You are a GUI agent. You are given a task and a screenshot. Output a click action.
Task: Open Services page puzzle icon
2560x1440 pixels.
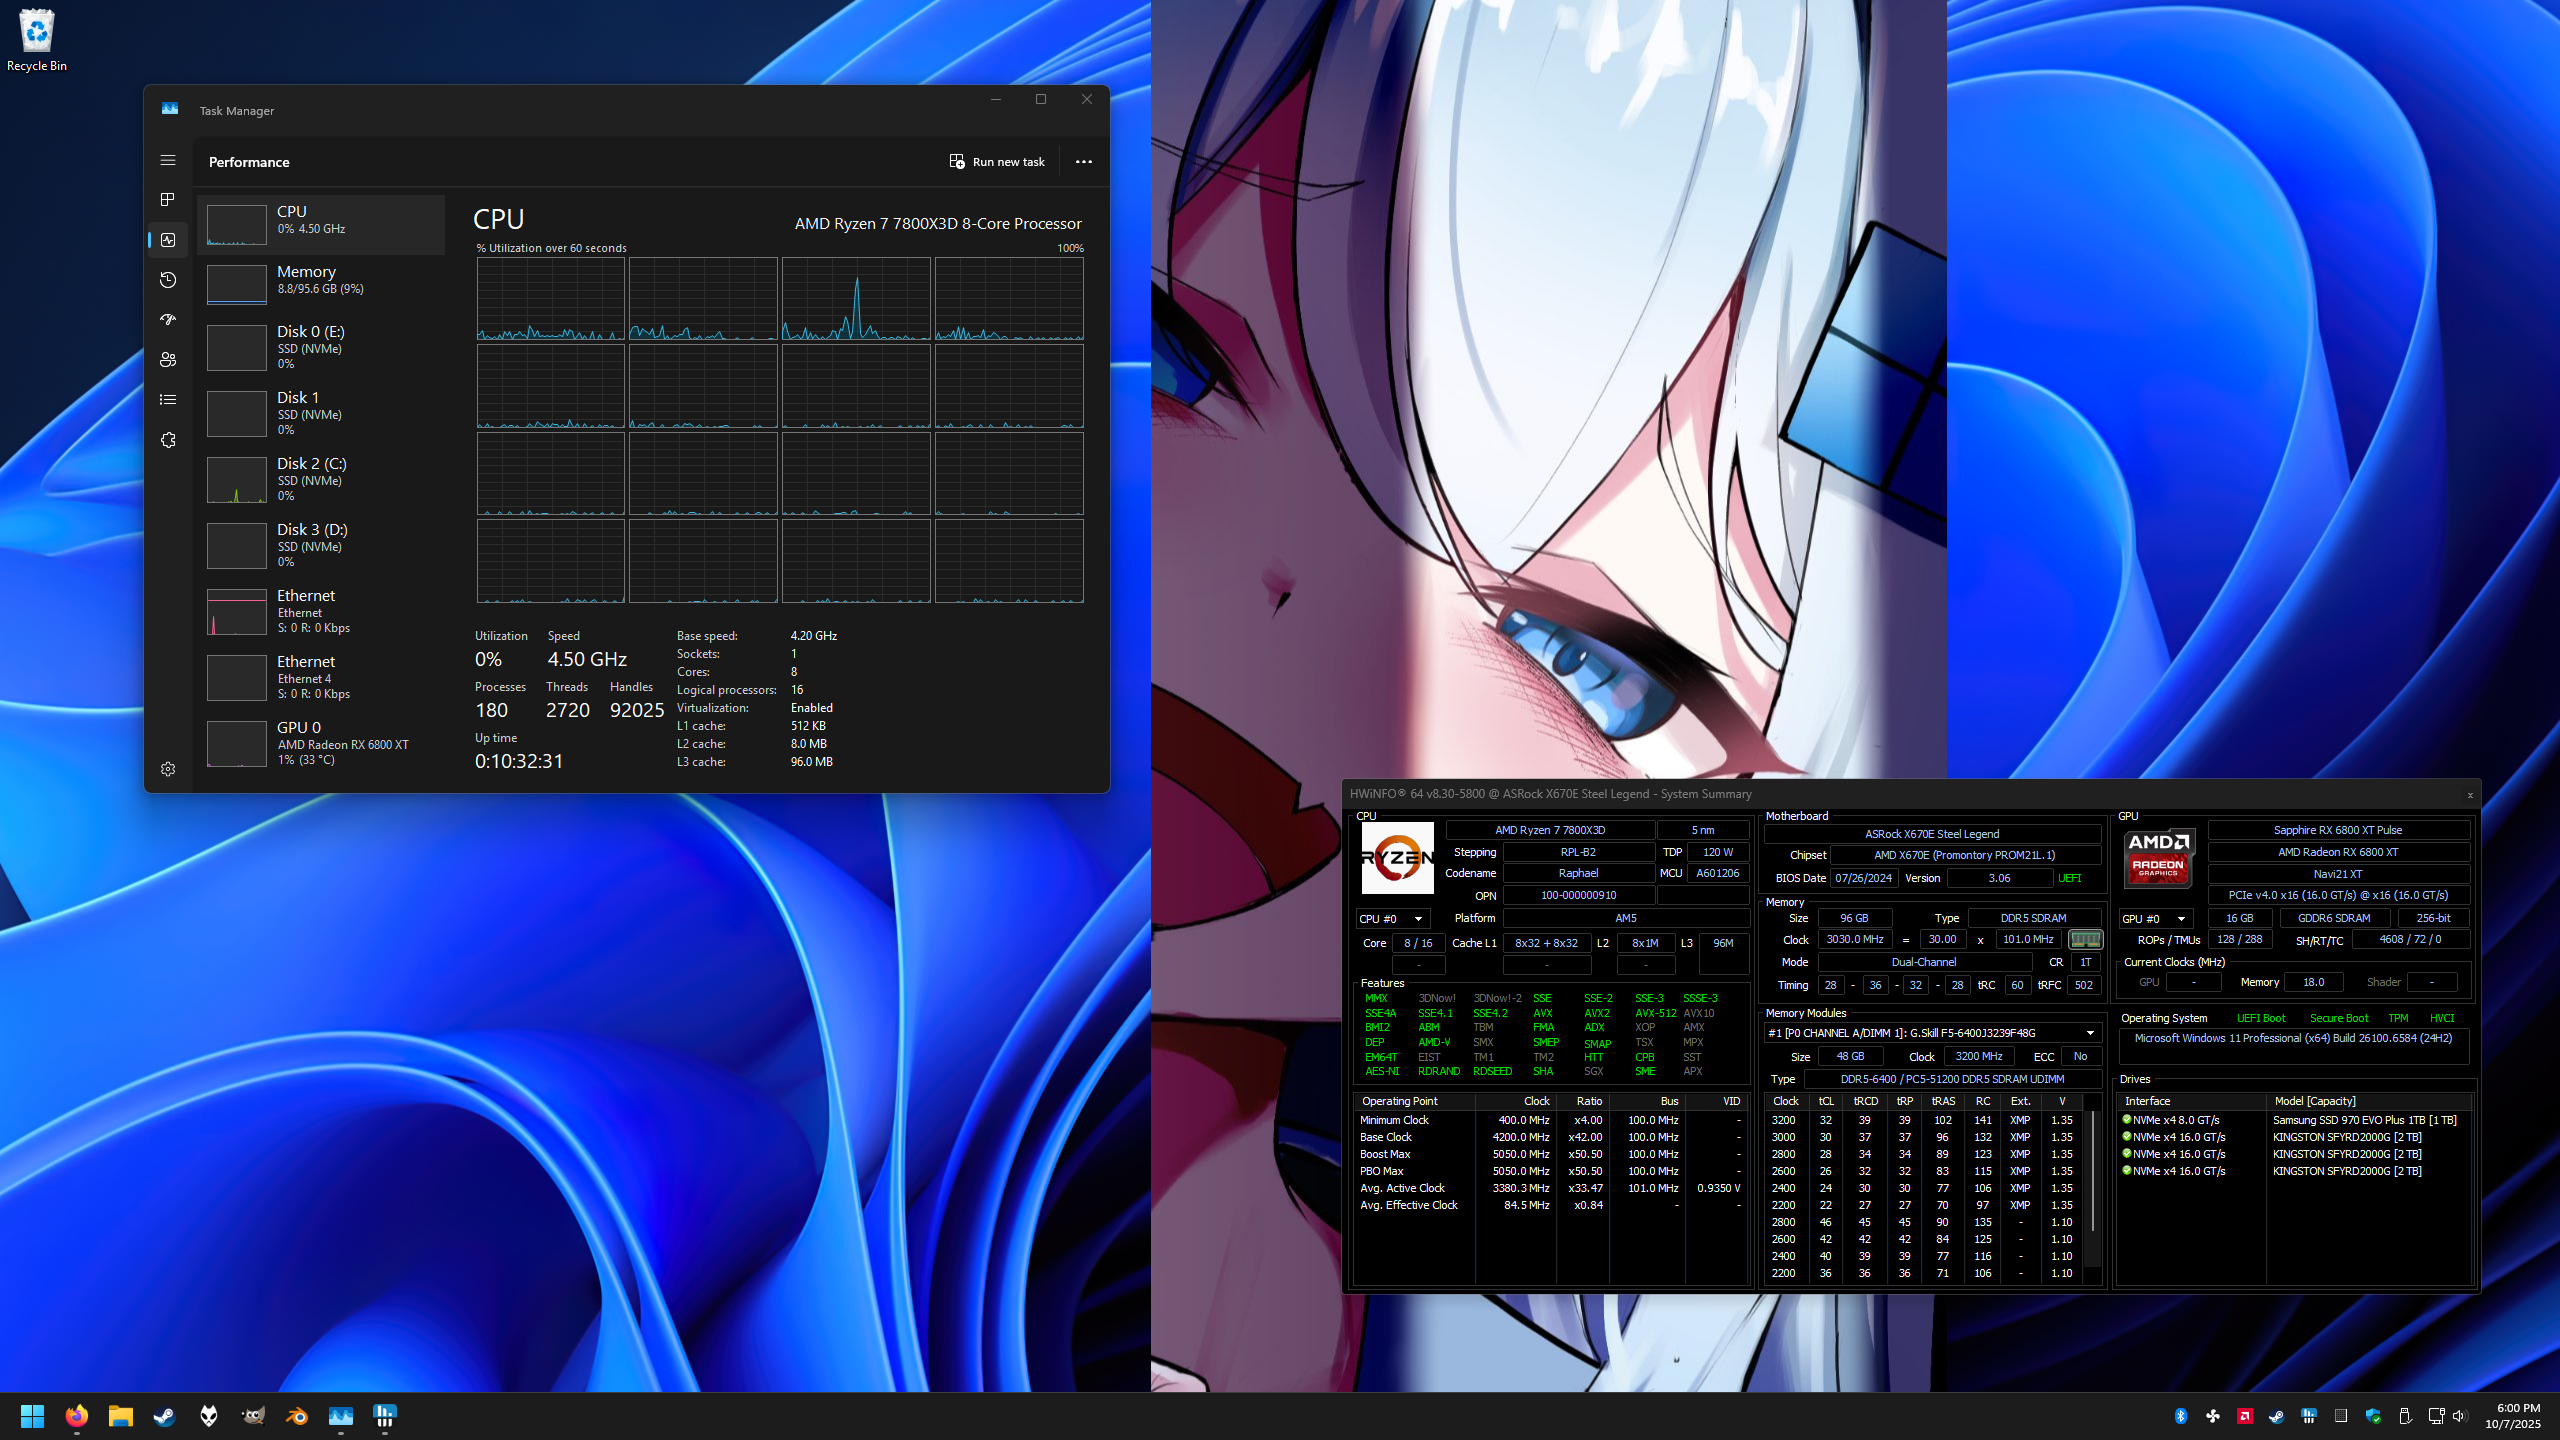tap(167, 440)
